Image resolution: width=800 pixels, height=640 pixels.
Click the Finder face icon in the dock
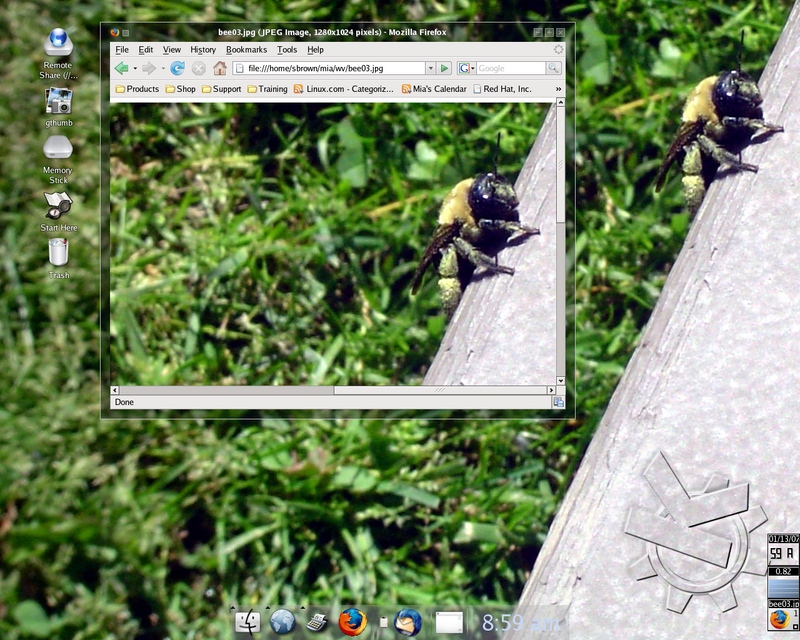coord(248,622)
